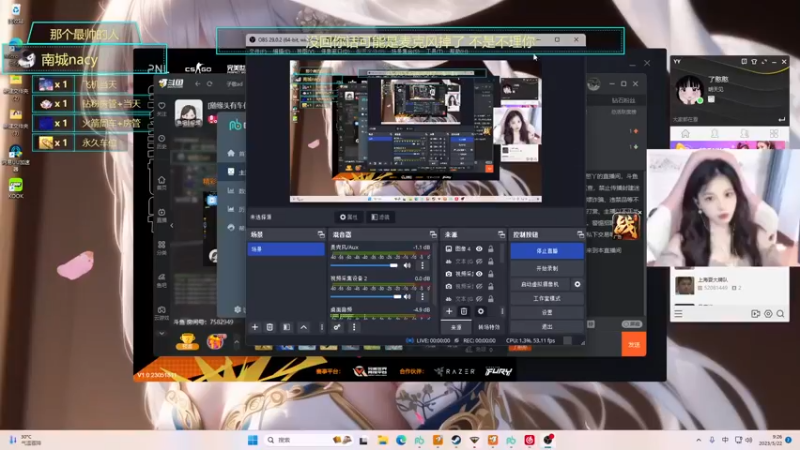Start the virtual camera button
This screenshot has width=800, height=450.
coord(540,284)
